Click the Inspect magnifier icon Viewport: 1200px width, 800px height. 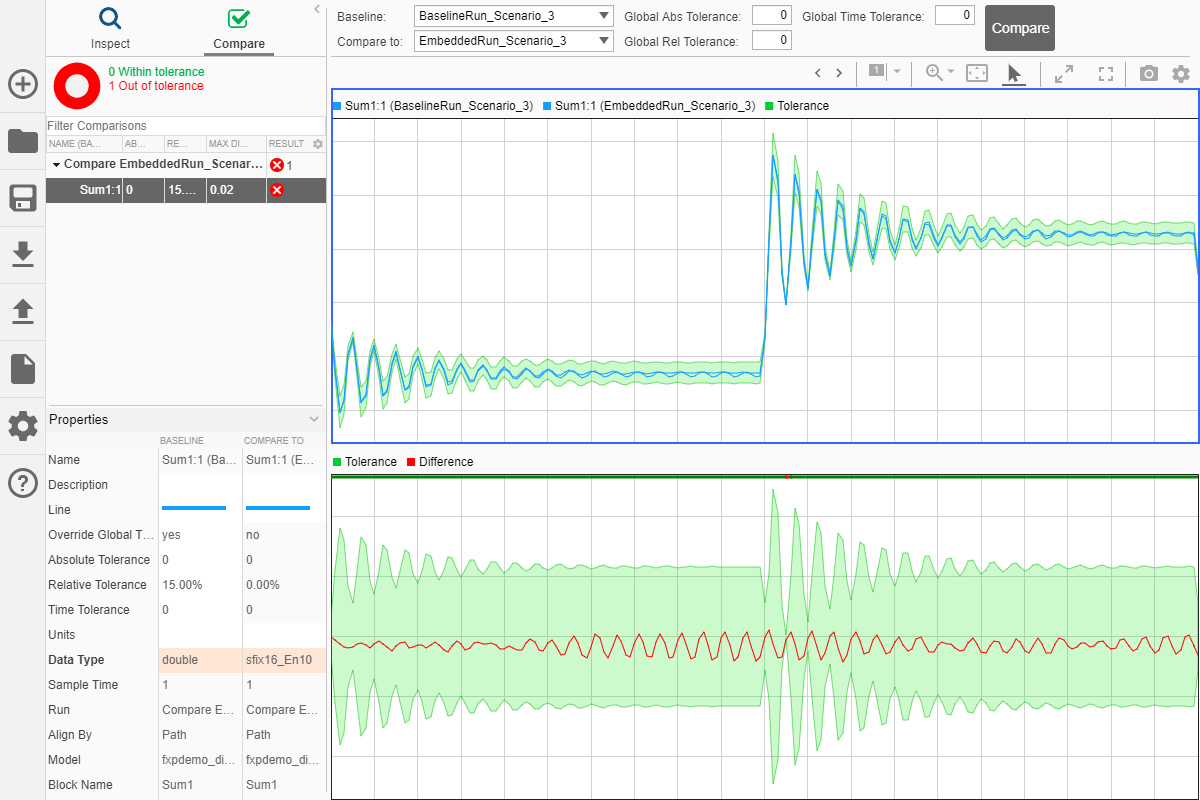click(110, 19)
